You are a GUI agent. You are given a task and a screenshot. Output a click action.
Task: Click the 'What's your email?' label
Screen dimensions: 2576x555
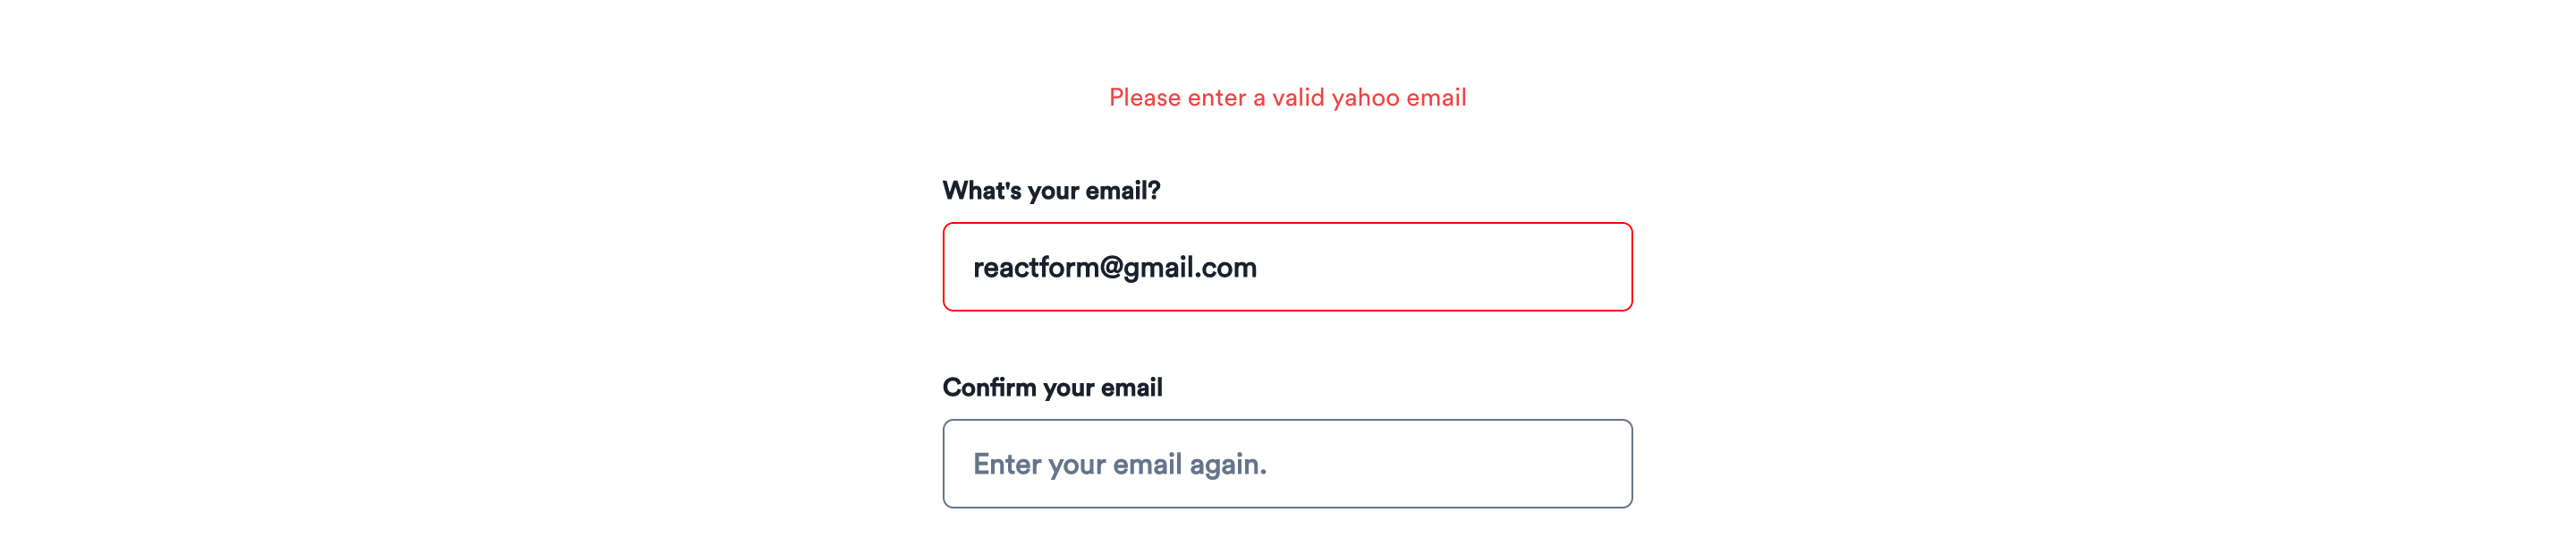pos(1052,192)
